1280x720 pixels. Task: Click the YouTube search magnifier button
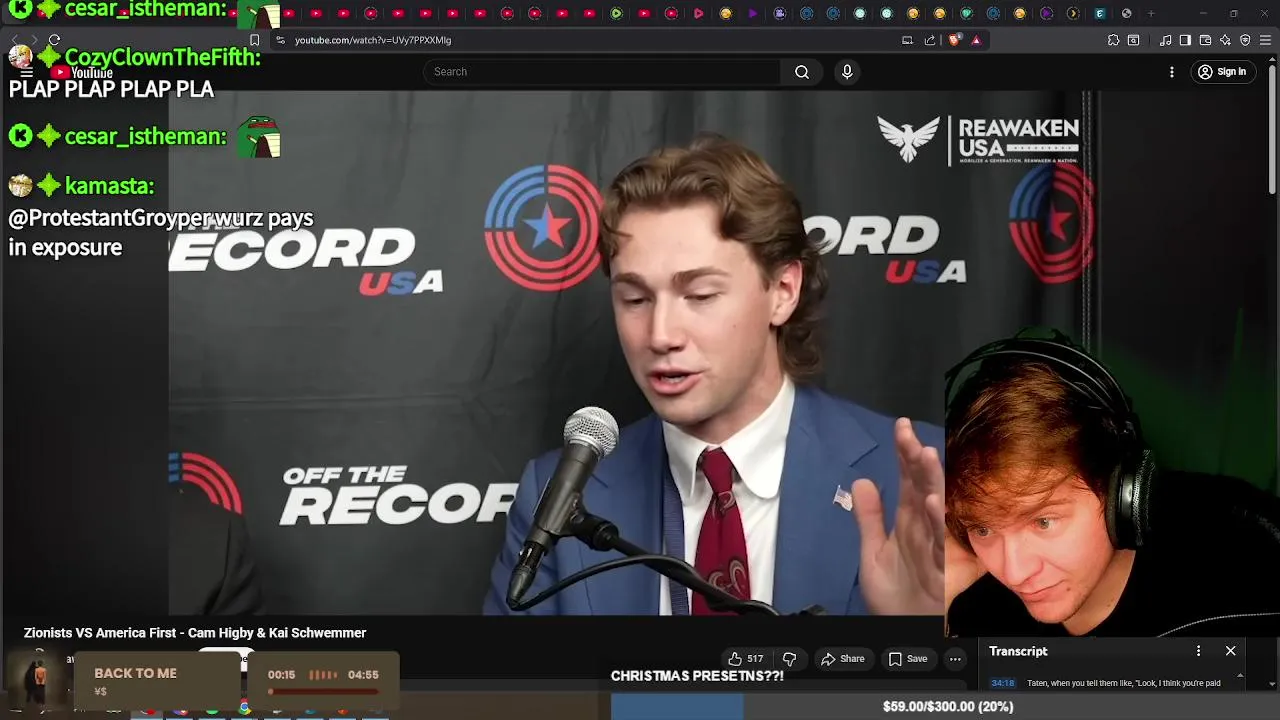click(x=802, y=72)
